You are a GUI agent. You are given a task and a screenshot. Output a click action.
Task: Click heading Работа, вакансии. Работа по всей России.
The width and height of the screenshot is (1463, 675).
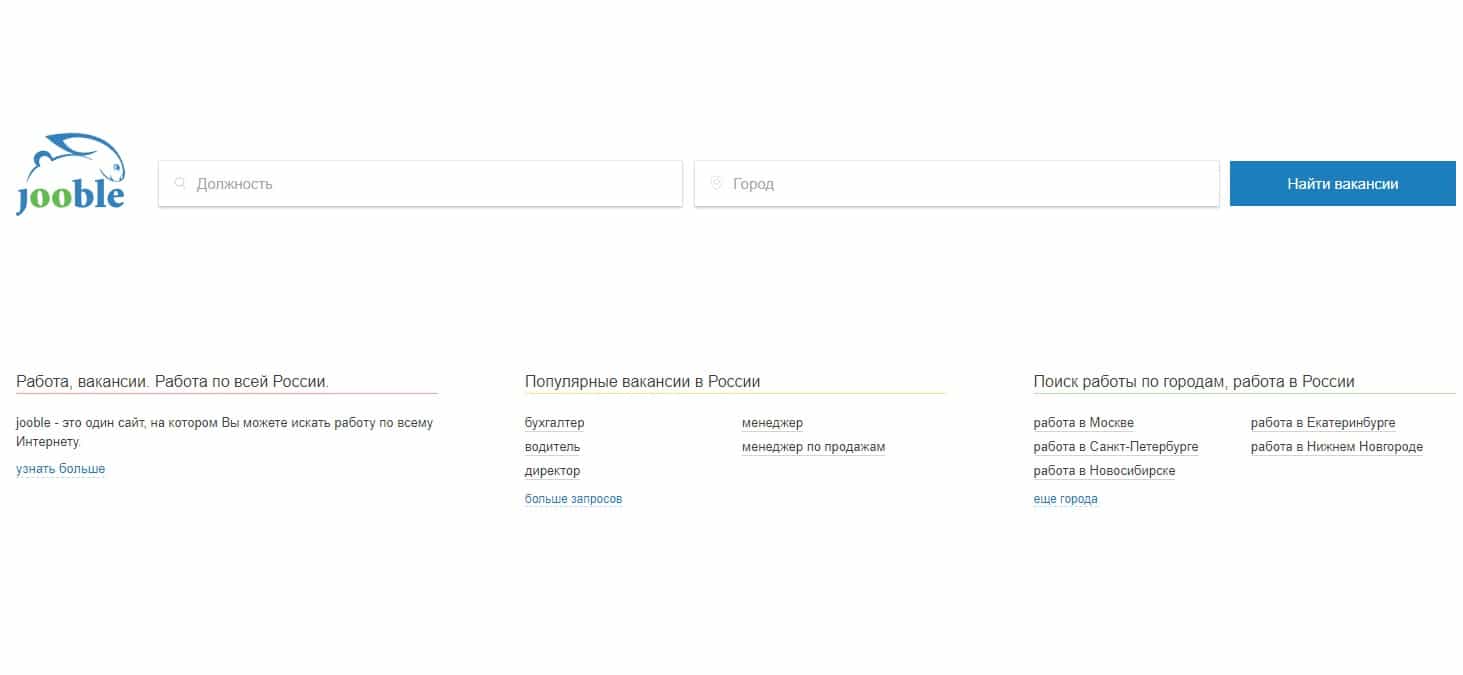point(172,382)
